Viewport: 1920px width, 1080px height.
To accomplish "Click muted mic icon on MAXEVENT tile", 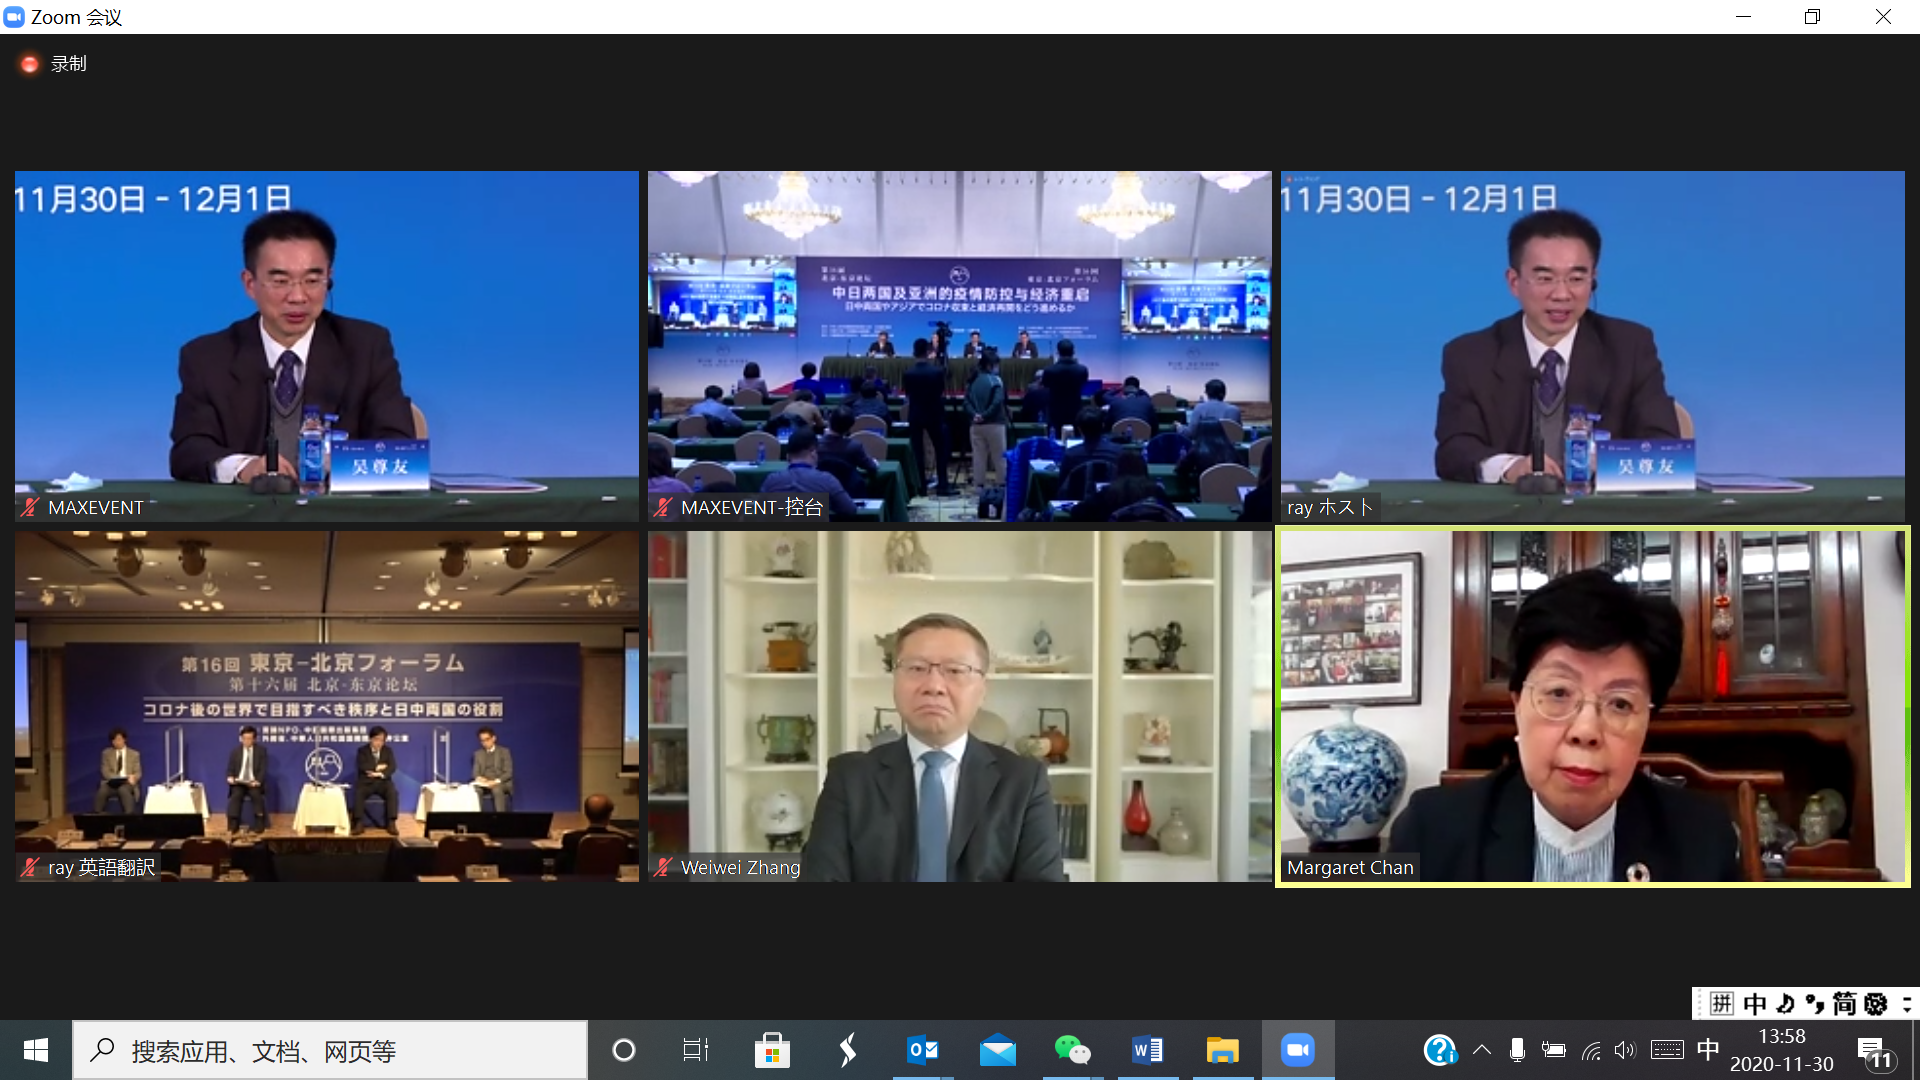I will (x=30, y=507).
